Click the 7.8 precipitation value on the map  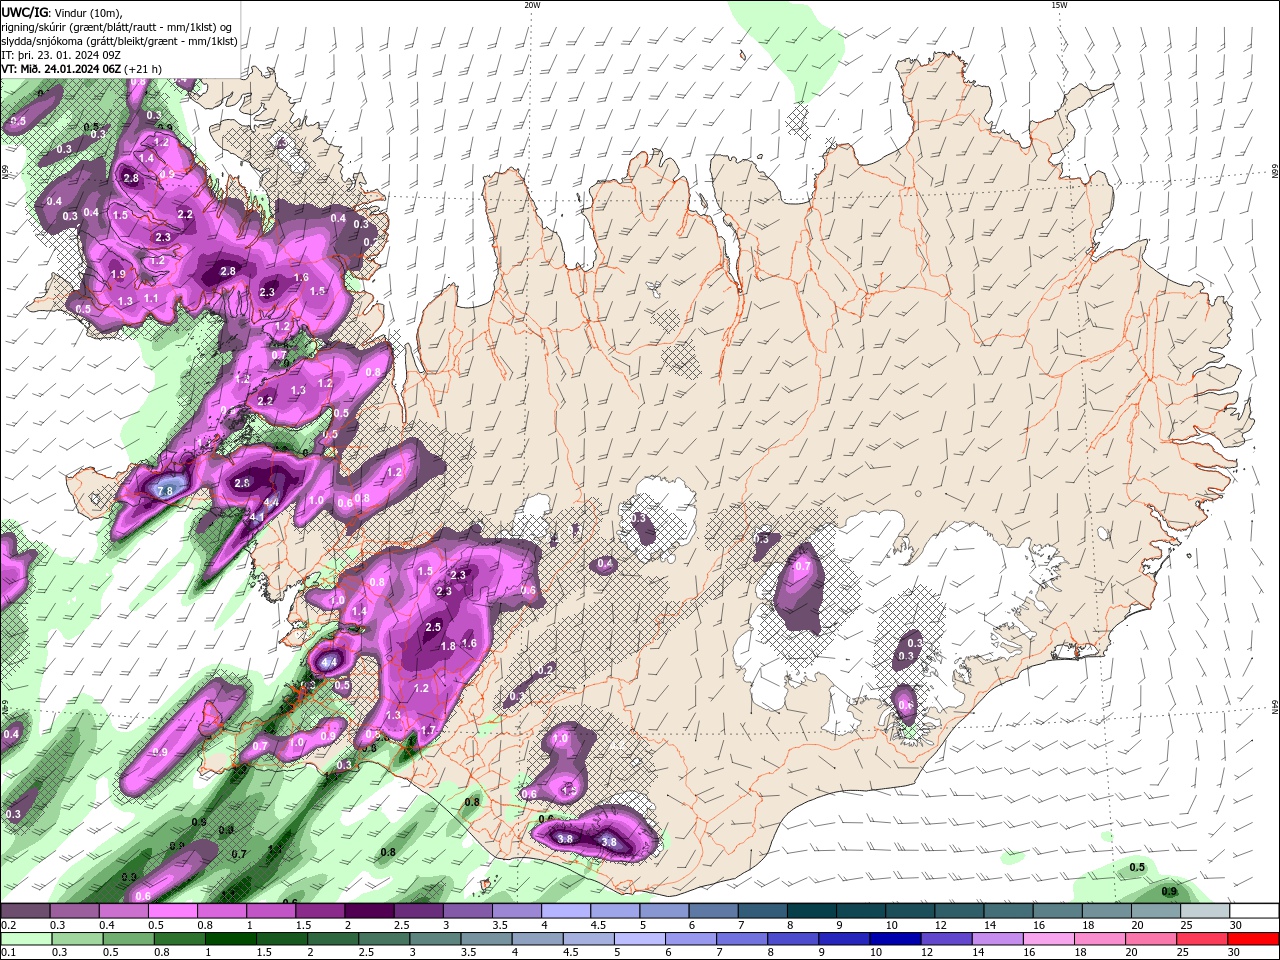166,490
